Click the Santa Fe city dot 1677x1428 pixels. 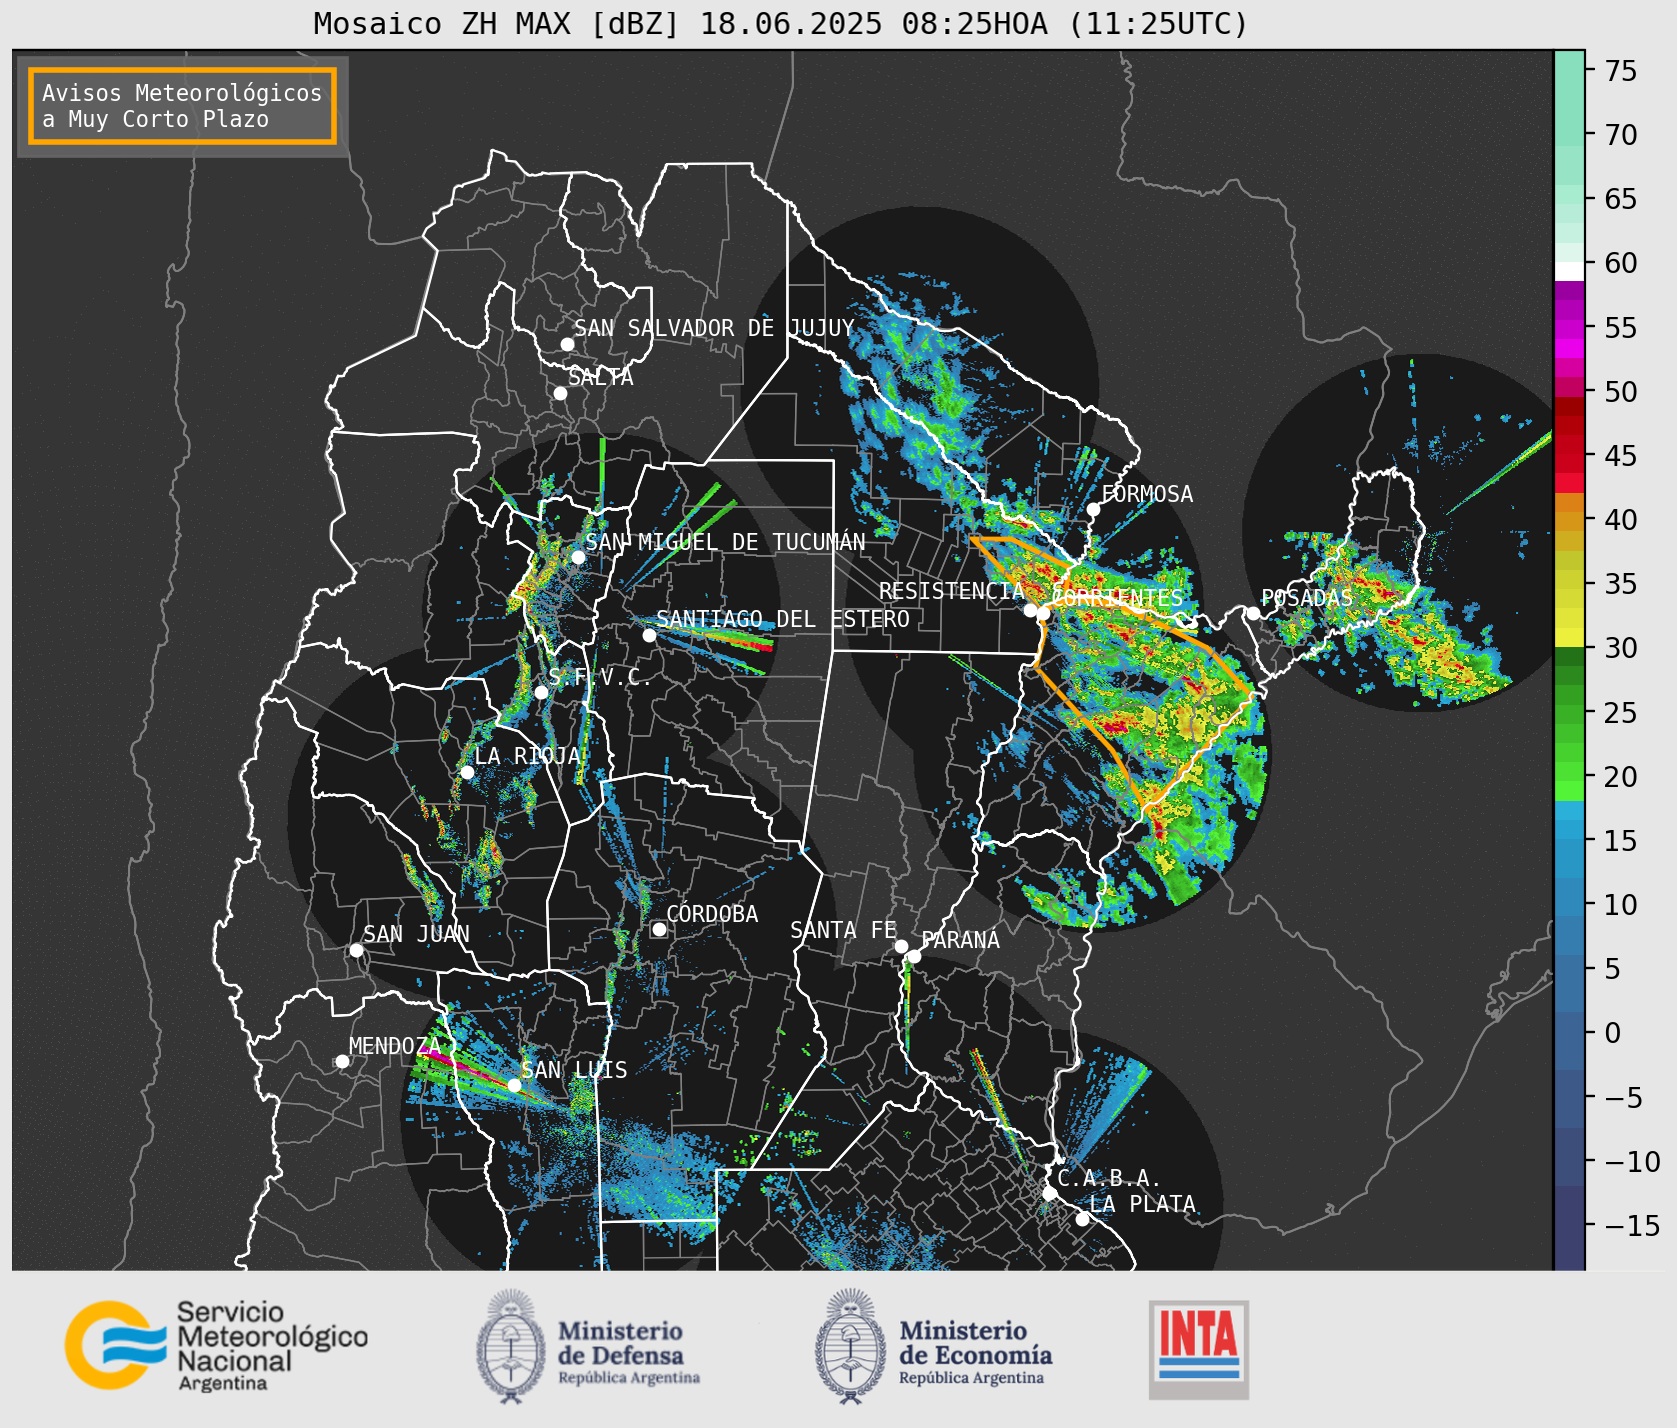click(901, 946)
